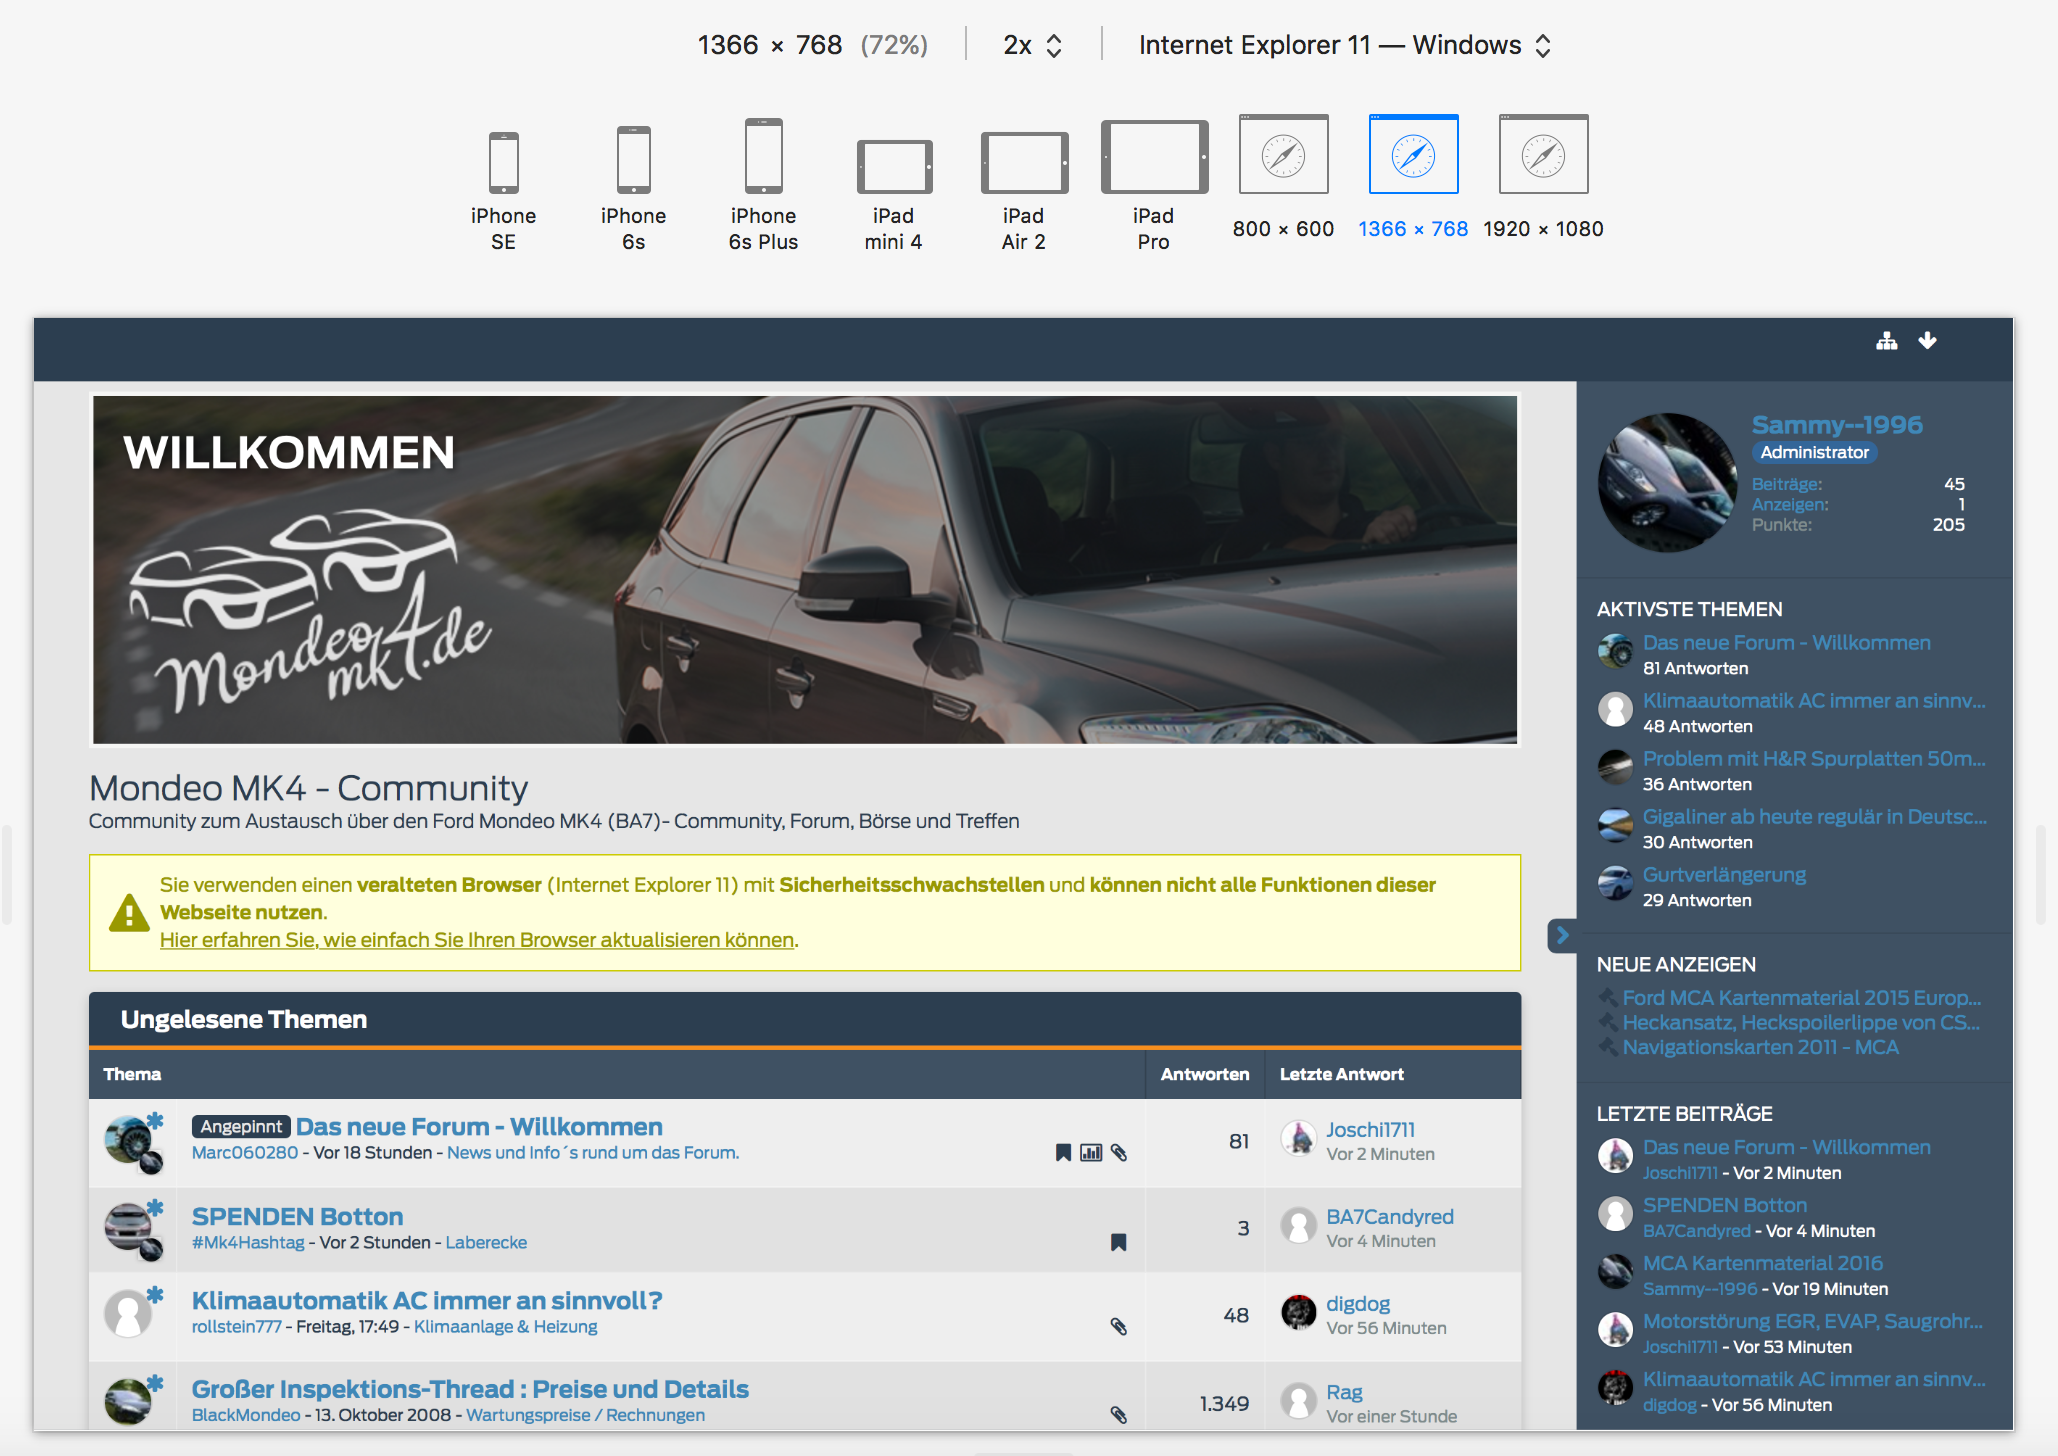Click the bookmark icon on SPENDEN Botton row

click(x=1118, y=1242)
